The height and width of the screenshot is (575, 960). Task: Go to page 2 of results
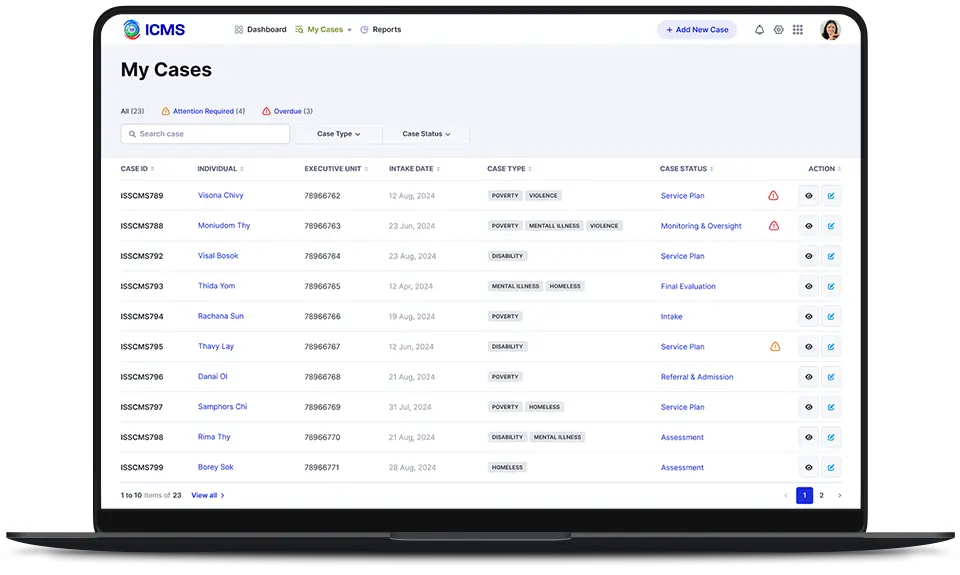tap(822, 495)
